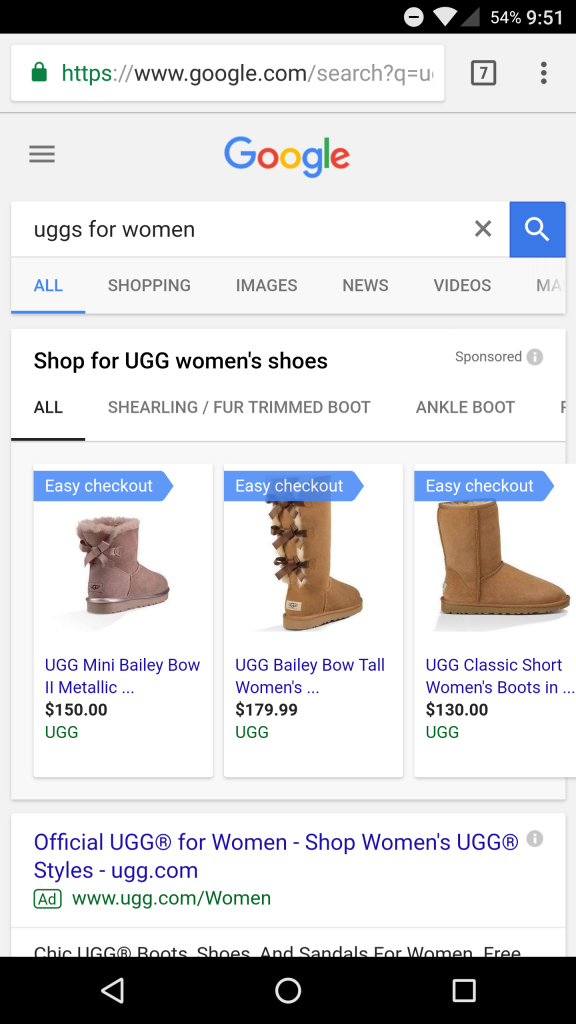Tap the info icon next to Sponsored
576x1024 pixels.
pyautogui.click(x=535, y=357)
